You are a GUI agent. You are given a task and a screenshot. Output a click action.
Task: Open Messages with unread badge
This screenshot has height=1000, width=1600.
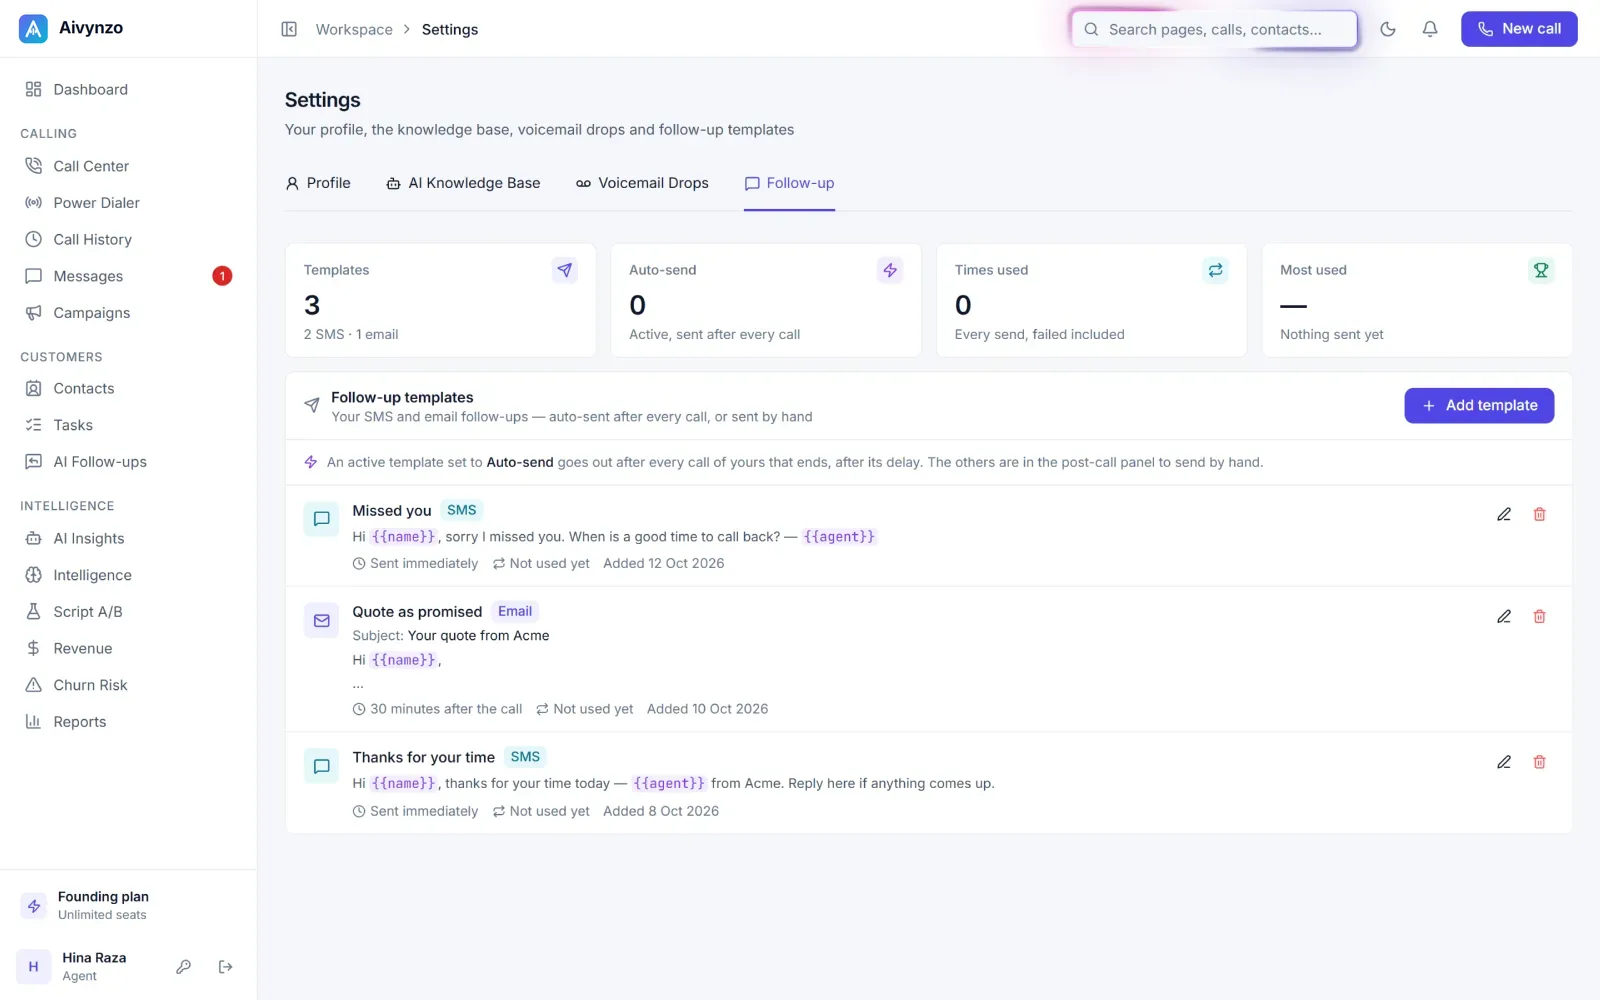click(x=128, y=276)
